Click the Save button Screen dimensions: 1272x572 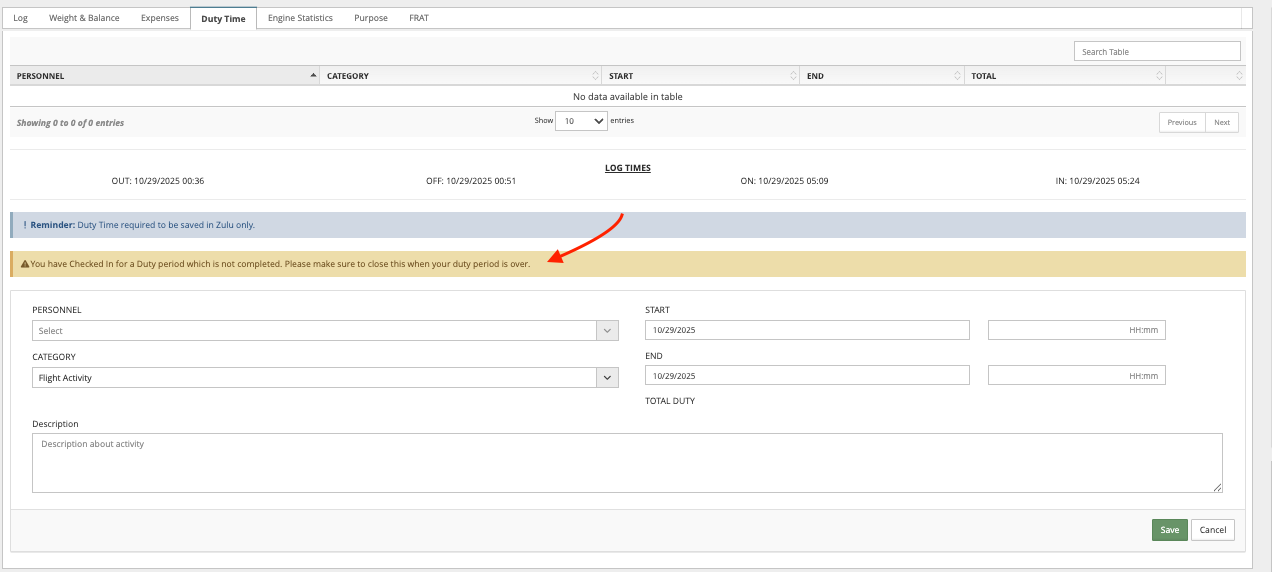pos(1169,530)
